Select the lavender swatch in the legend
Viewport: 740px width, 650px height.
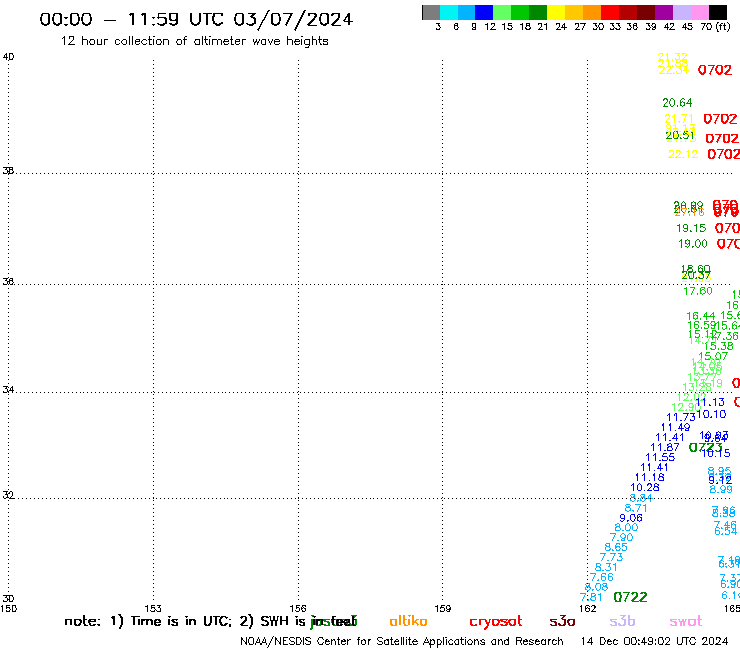[x=681, y=12]
